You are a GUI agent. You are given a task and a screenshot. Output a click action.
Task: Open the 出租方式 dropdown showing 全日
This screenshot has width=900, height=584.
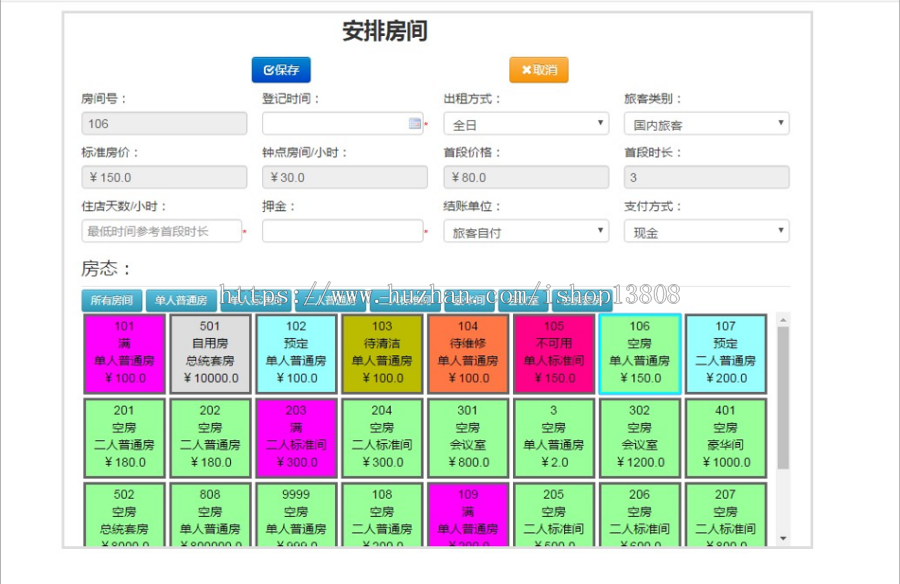[x=526, y=124]
